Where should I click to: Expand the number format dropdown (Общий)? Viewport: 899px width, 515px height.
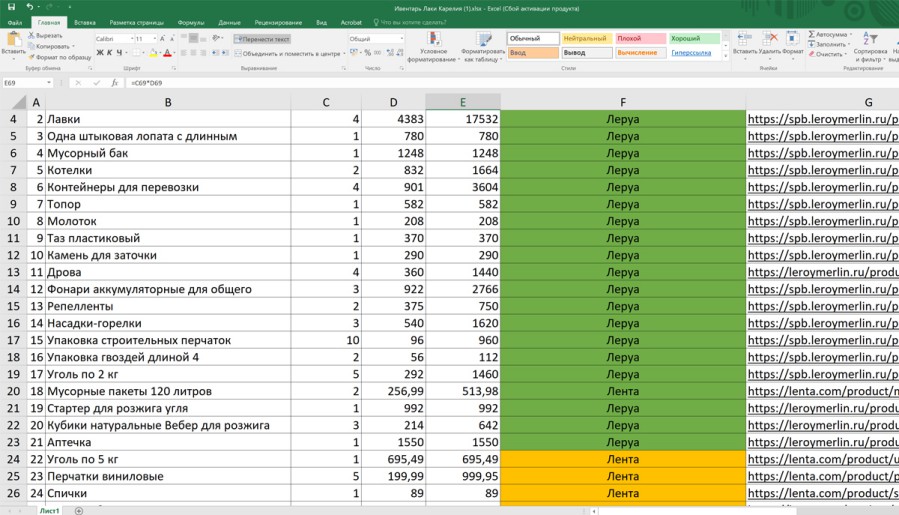(402, 39)
